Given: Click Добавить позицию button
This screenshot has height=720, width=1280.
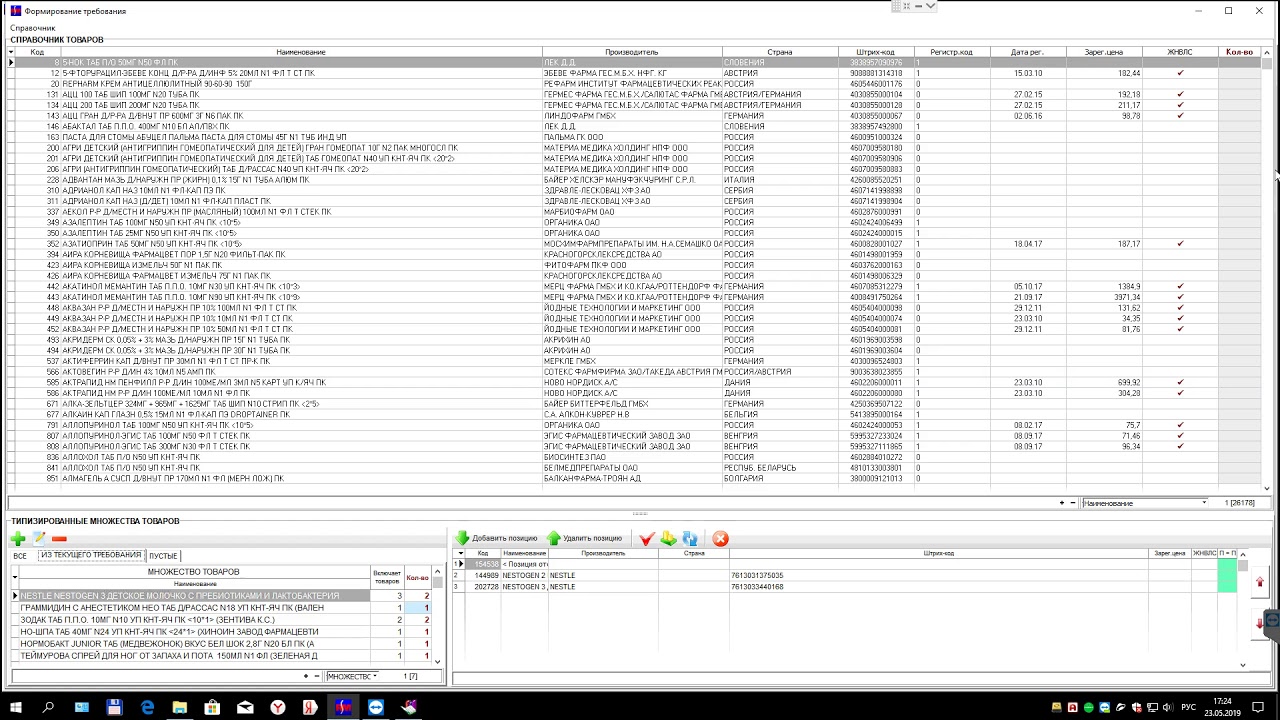Looking at the screenshot, I should pos(496,539).
